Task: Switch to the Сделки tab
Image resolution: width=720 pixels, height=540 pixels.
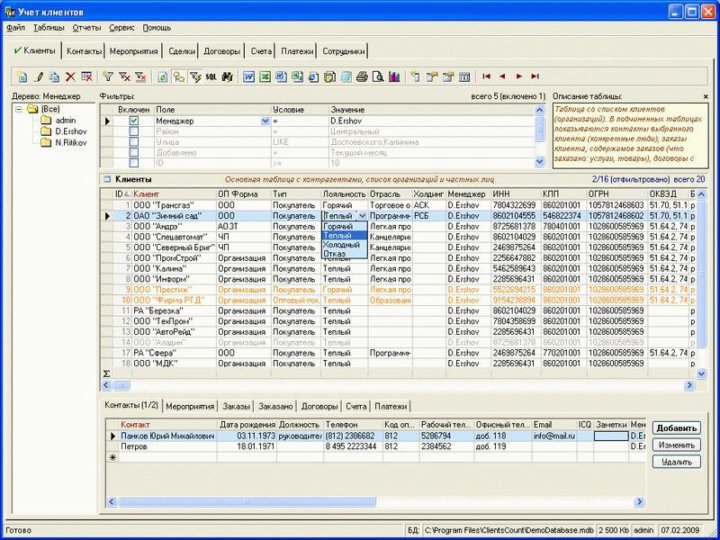Action: point(181,51)
